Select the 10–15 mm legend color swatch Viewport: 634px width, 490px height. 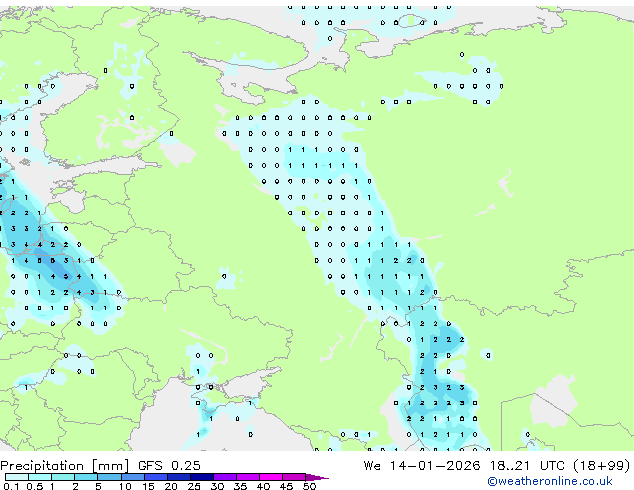tap(132, 477)
